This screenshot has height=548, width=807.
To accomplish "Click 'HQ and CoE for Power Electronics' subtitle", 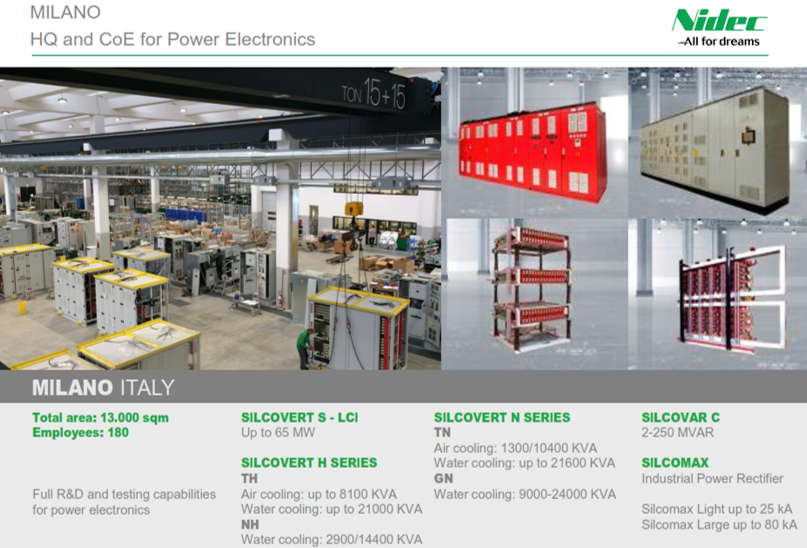I will 173,39.
